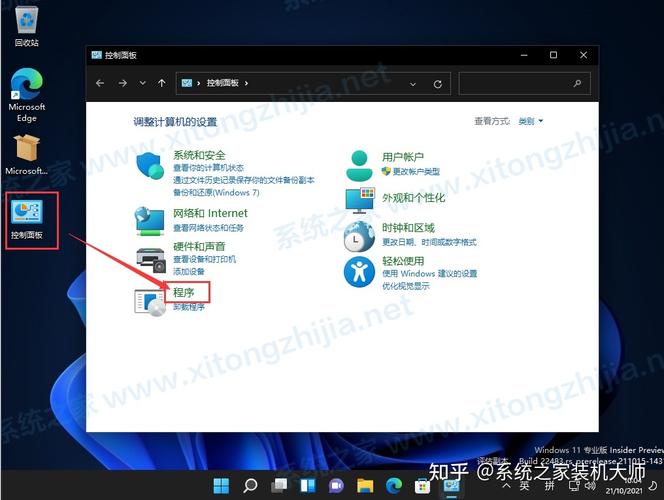Click the Control Panel taskbar icon
The height and width of the screenshot is (500, 664).
(451, 487)
